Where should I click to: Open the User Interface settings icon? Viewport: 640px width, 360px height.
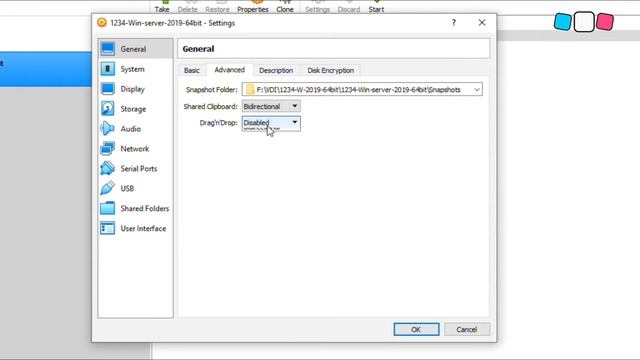108,228
